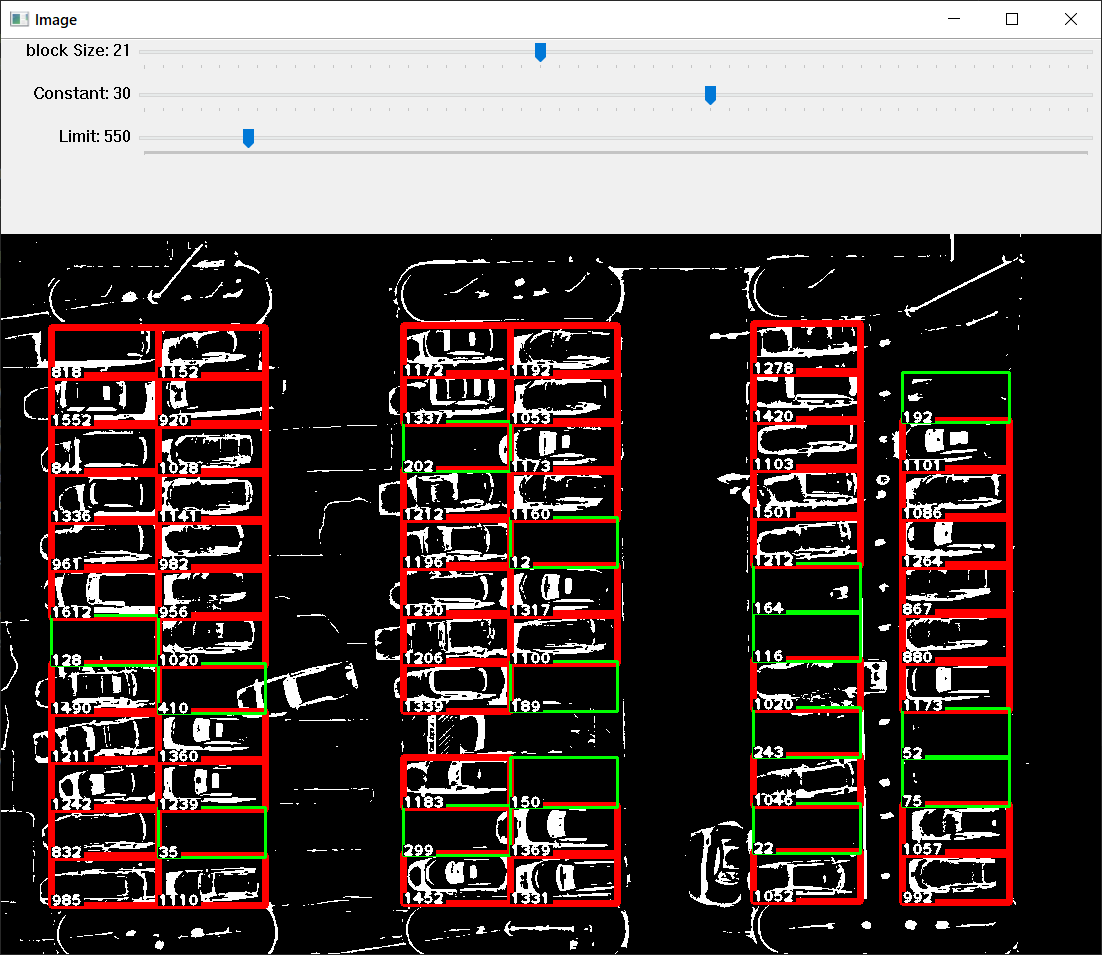
Task: Click the pixel count text '1612'
Action: [x=72, y=612]
